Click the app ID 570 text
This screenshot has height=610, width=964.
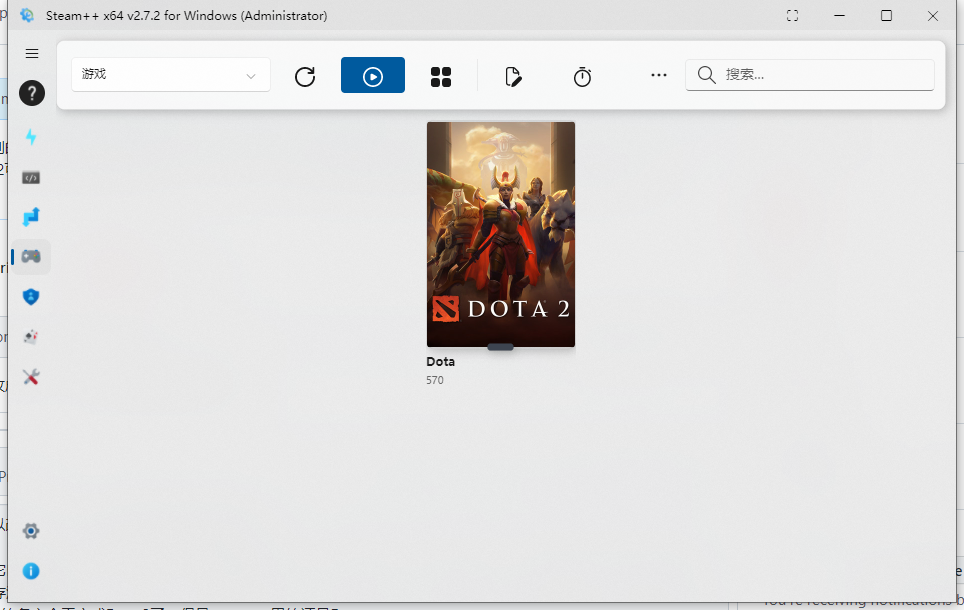tap(435, 380)
